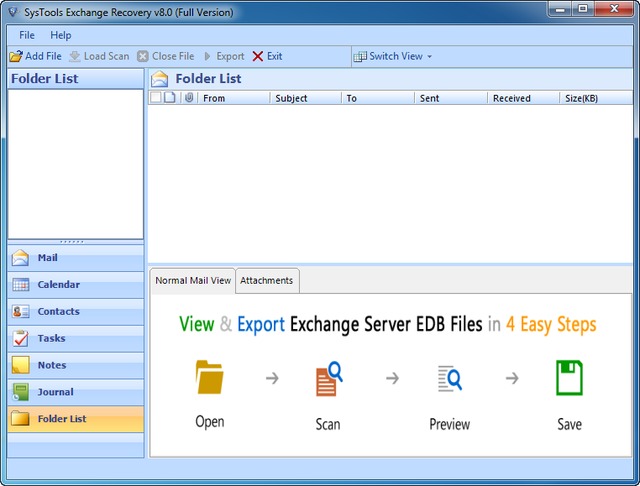Click the Add File toolbar icon

click(16, 57)
